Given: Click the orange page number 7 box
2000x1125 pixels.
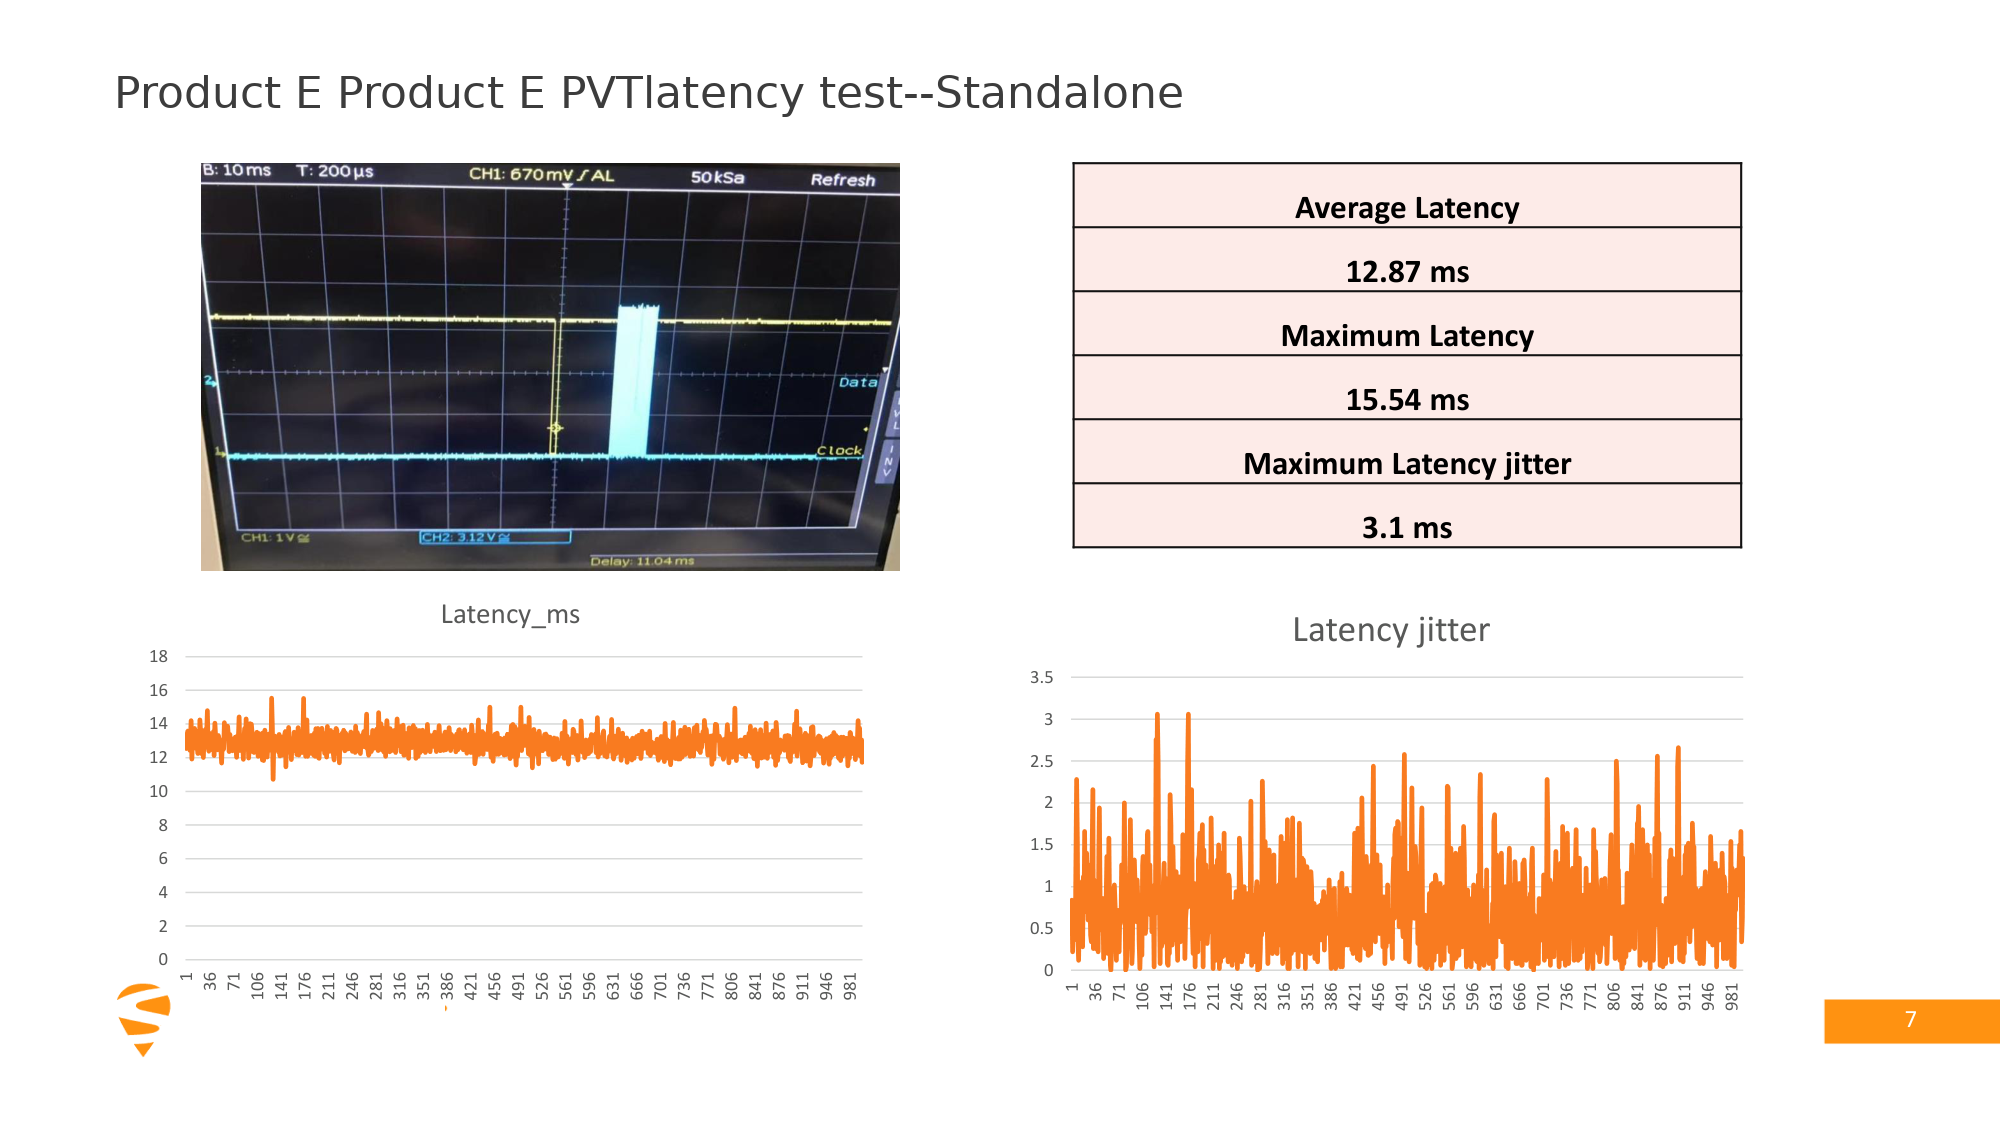Looking at the screenshot, I should click(1911, 1021).
